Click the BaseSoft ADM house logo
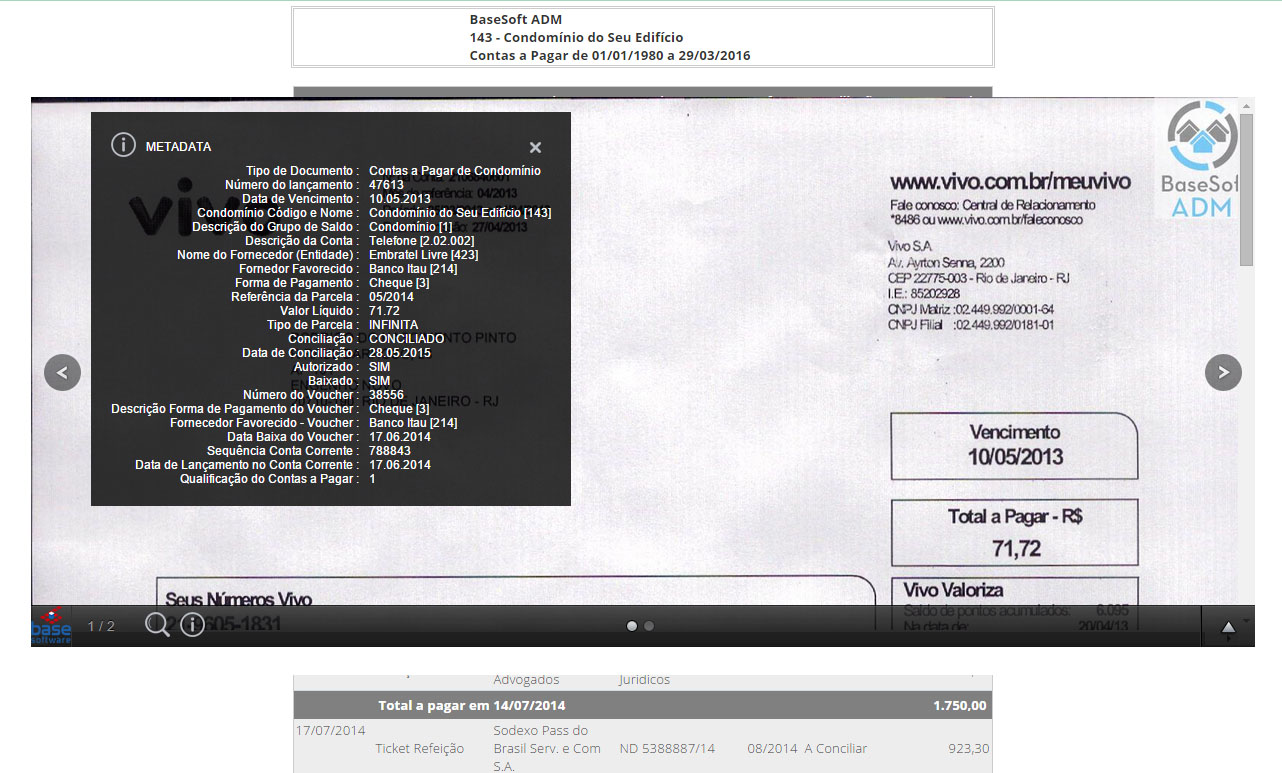Image resolution: width=1282 pixels, height=773 pixels. [x=1202, y=159]
